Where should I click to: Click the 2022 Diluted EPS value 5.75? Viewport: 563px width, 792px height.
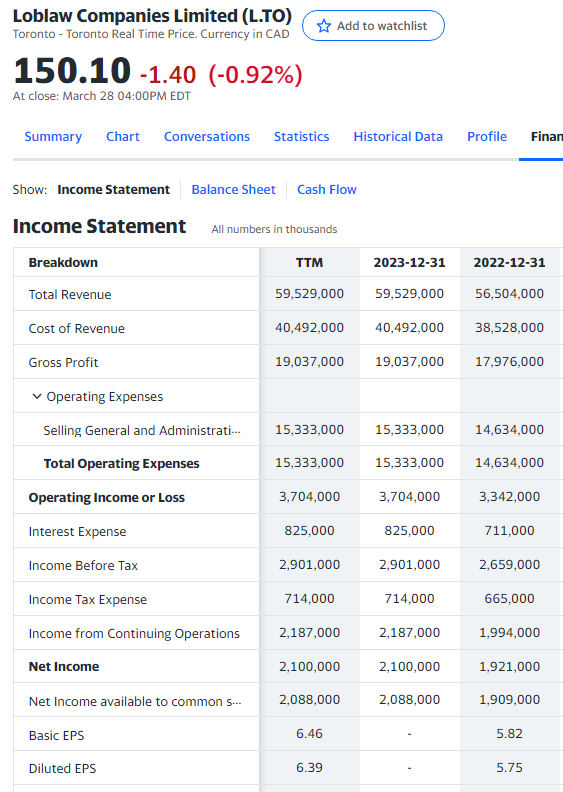click(x=509, y=767)
